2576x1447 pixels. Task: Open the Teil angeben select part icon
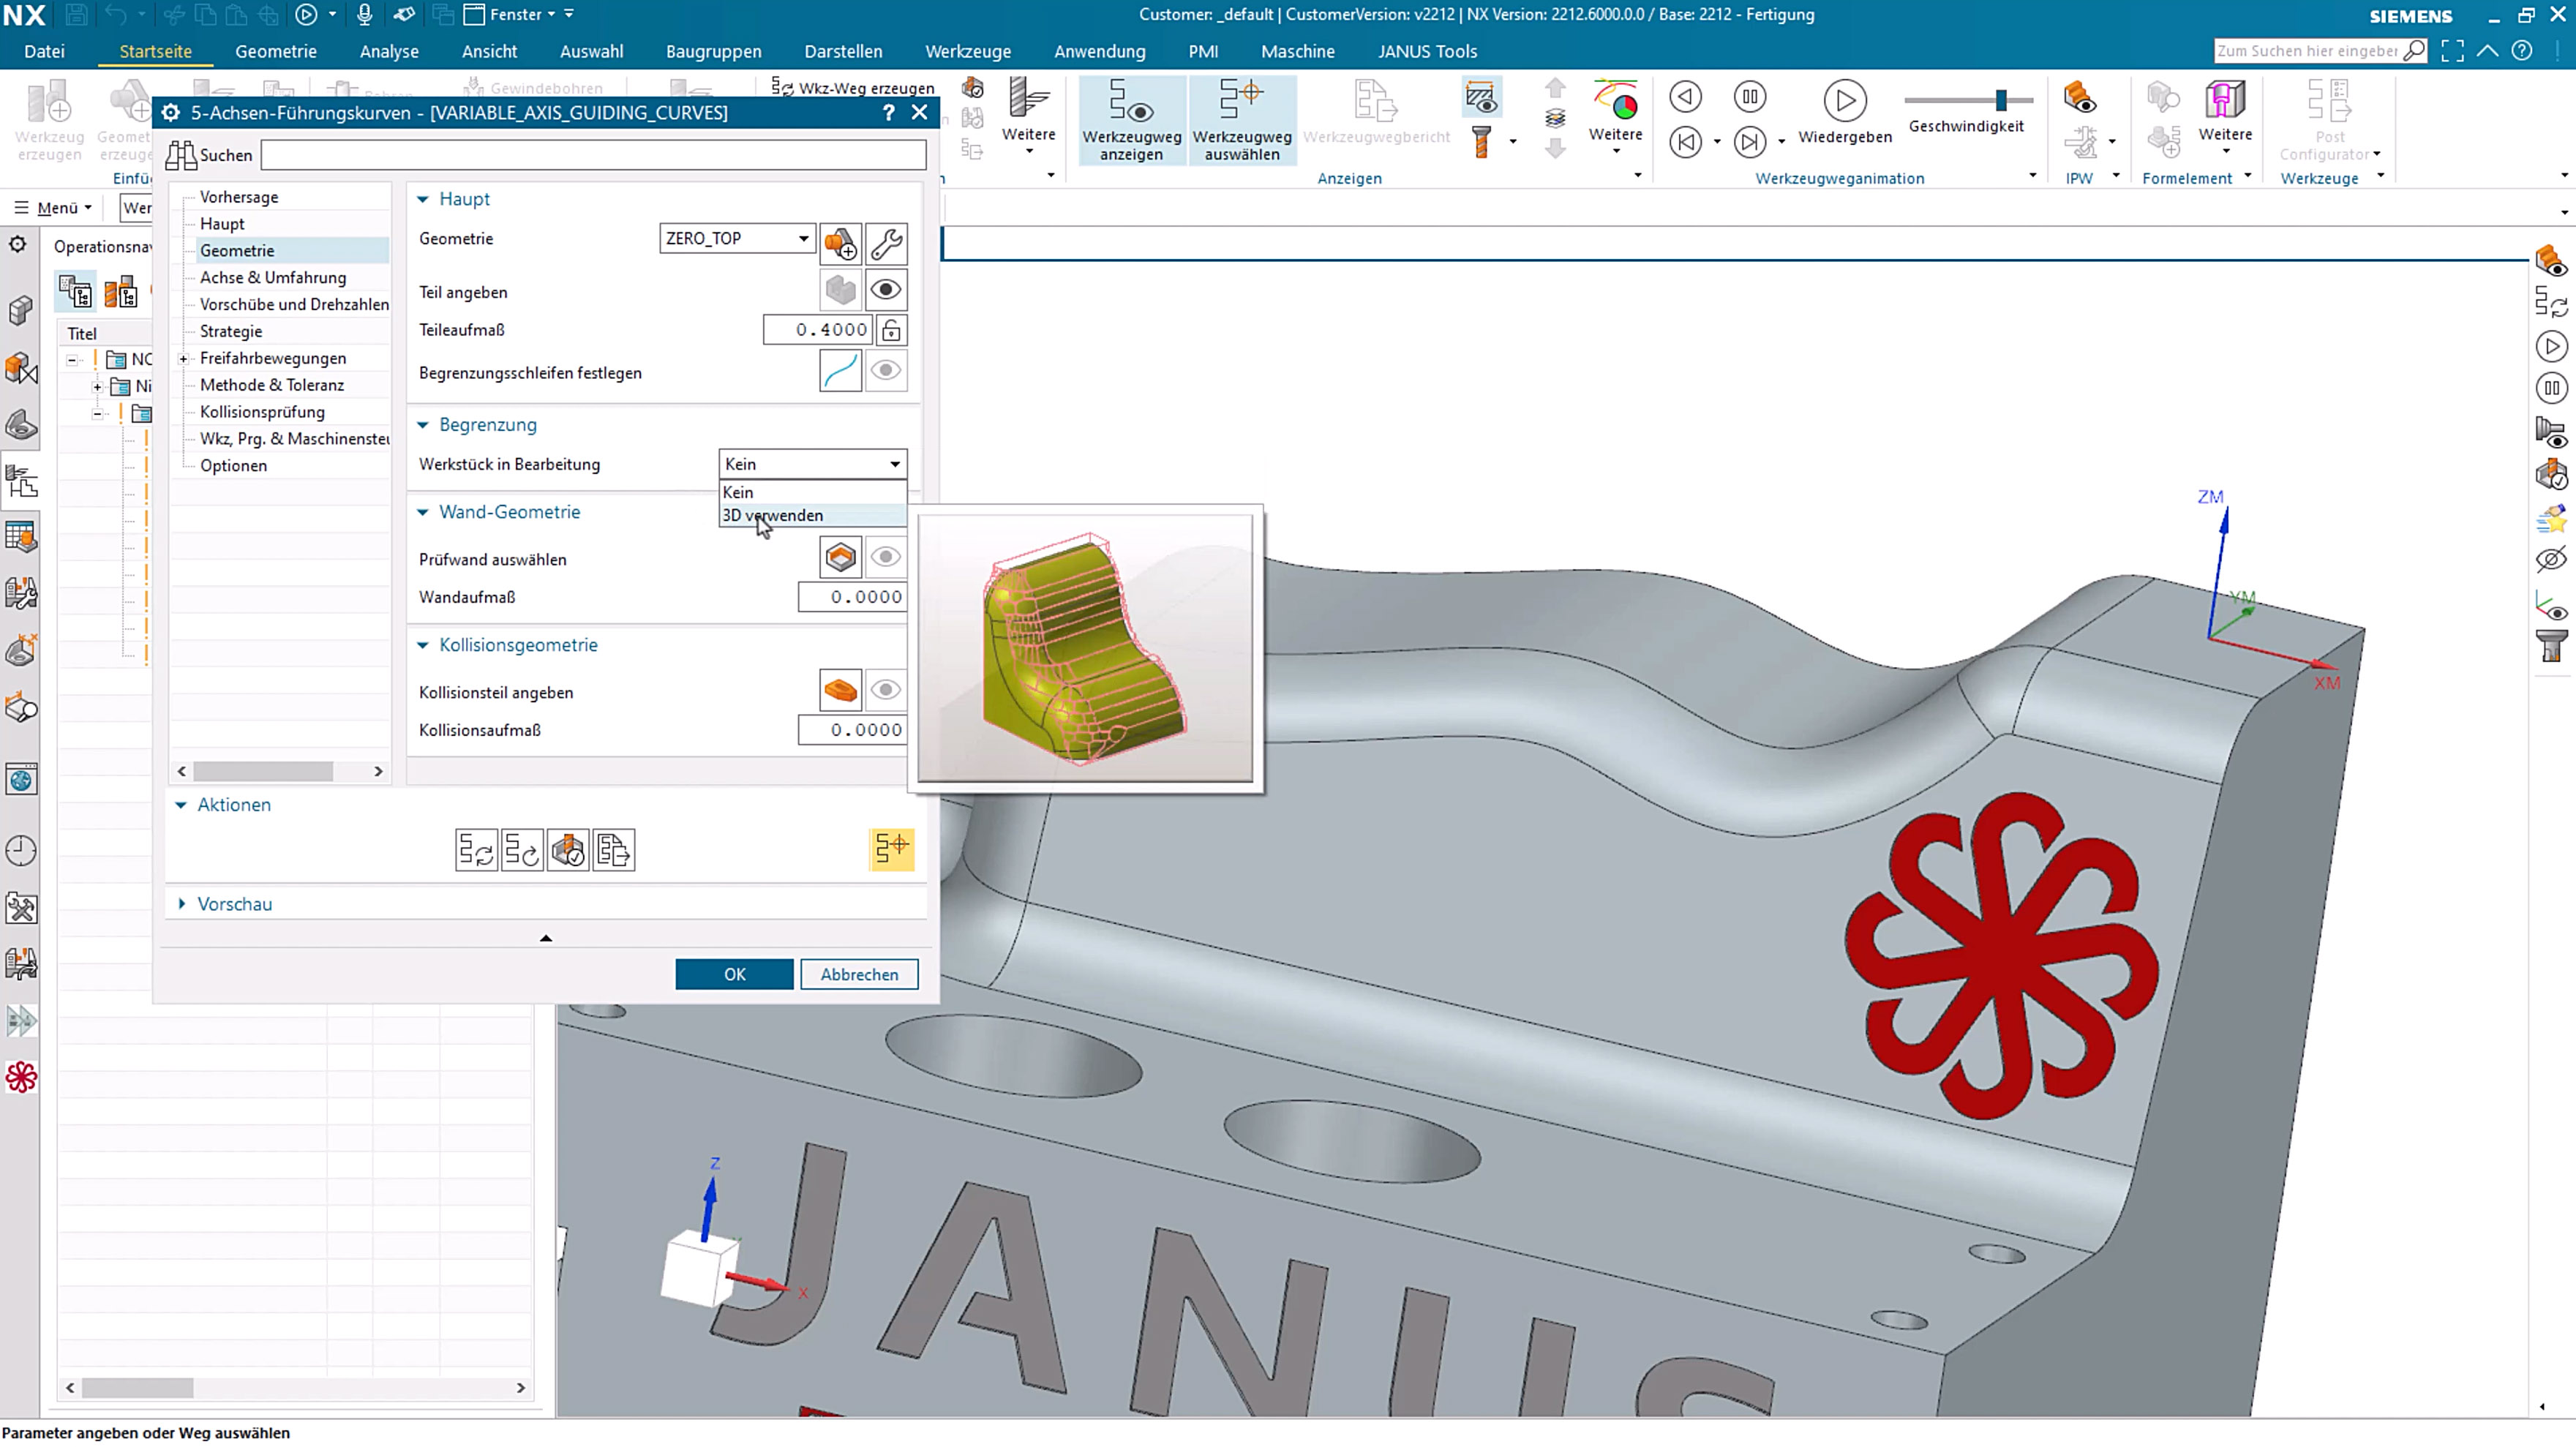click(840, 291)
